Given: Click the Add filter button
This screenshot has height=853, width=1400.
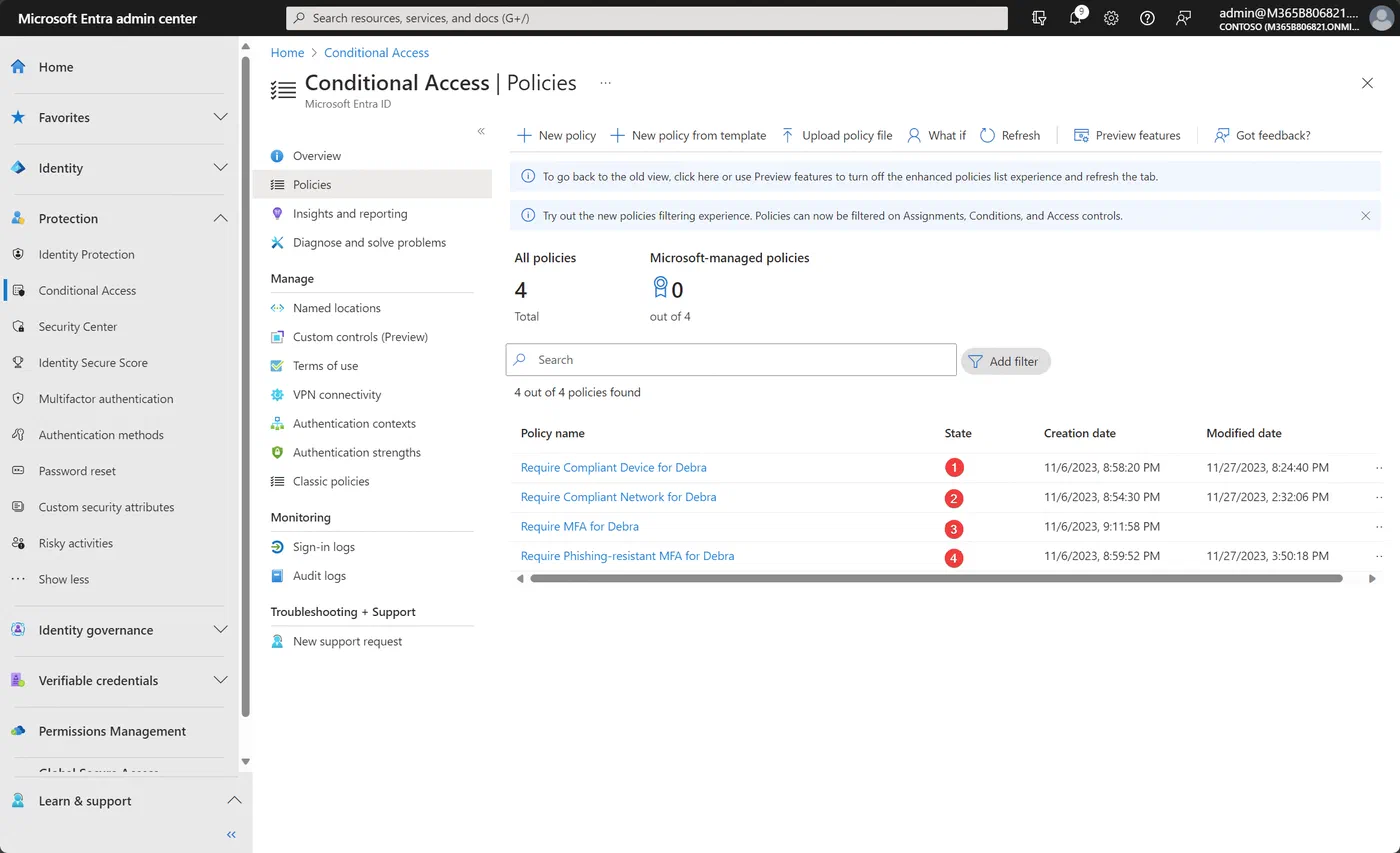Looking at the screenshot, I should (x=1005, y=361).
